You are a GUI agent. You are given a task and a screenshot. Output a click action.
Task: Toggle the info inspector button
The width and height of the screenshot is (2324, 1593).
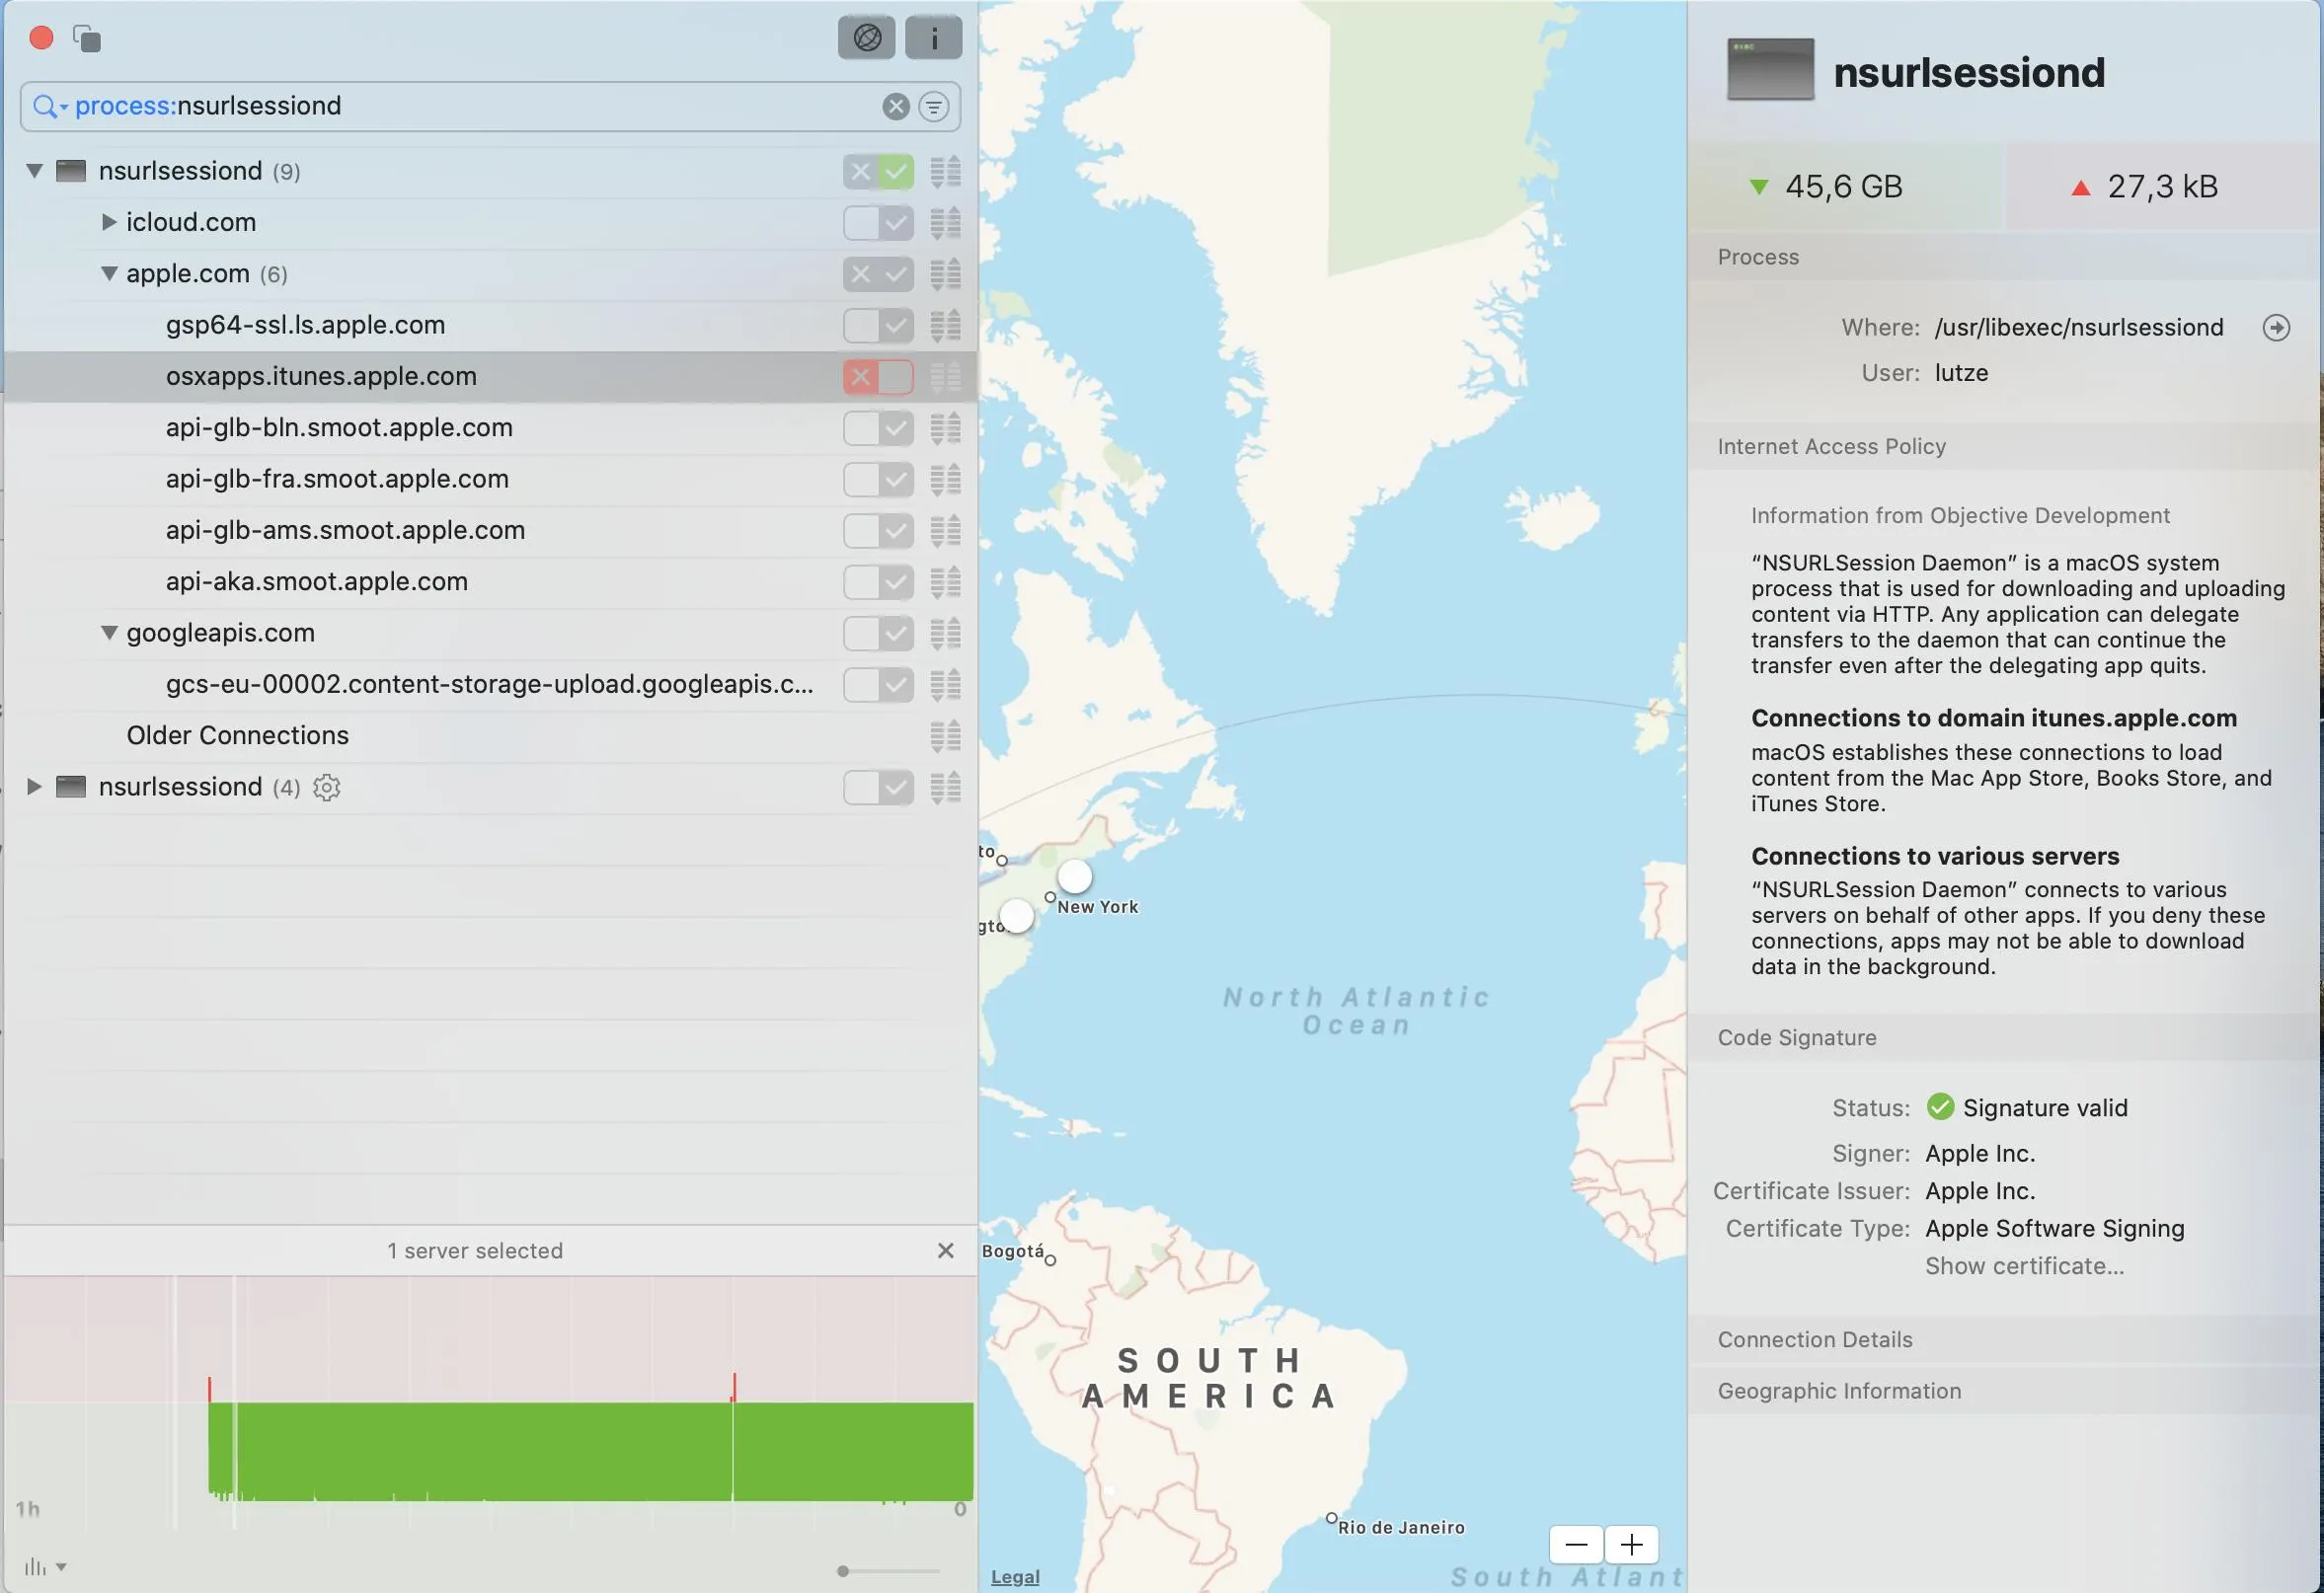click(933, 38)
